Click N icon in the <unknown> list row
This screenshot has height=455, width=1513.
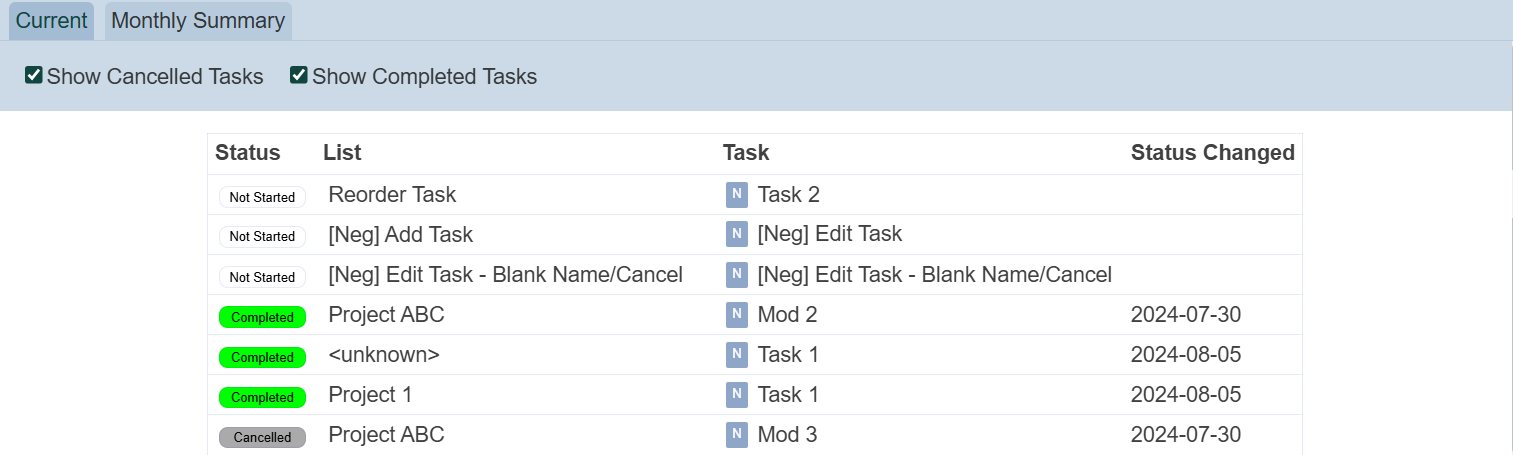tap(736, 355)
